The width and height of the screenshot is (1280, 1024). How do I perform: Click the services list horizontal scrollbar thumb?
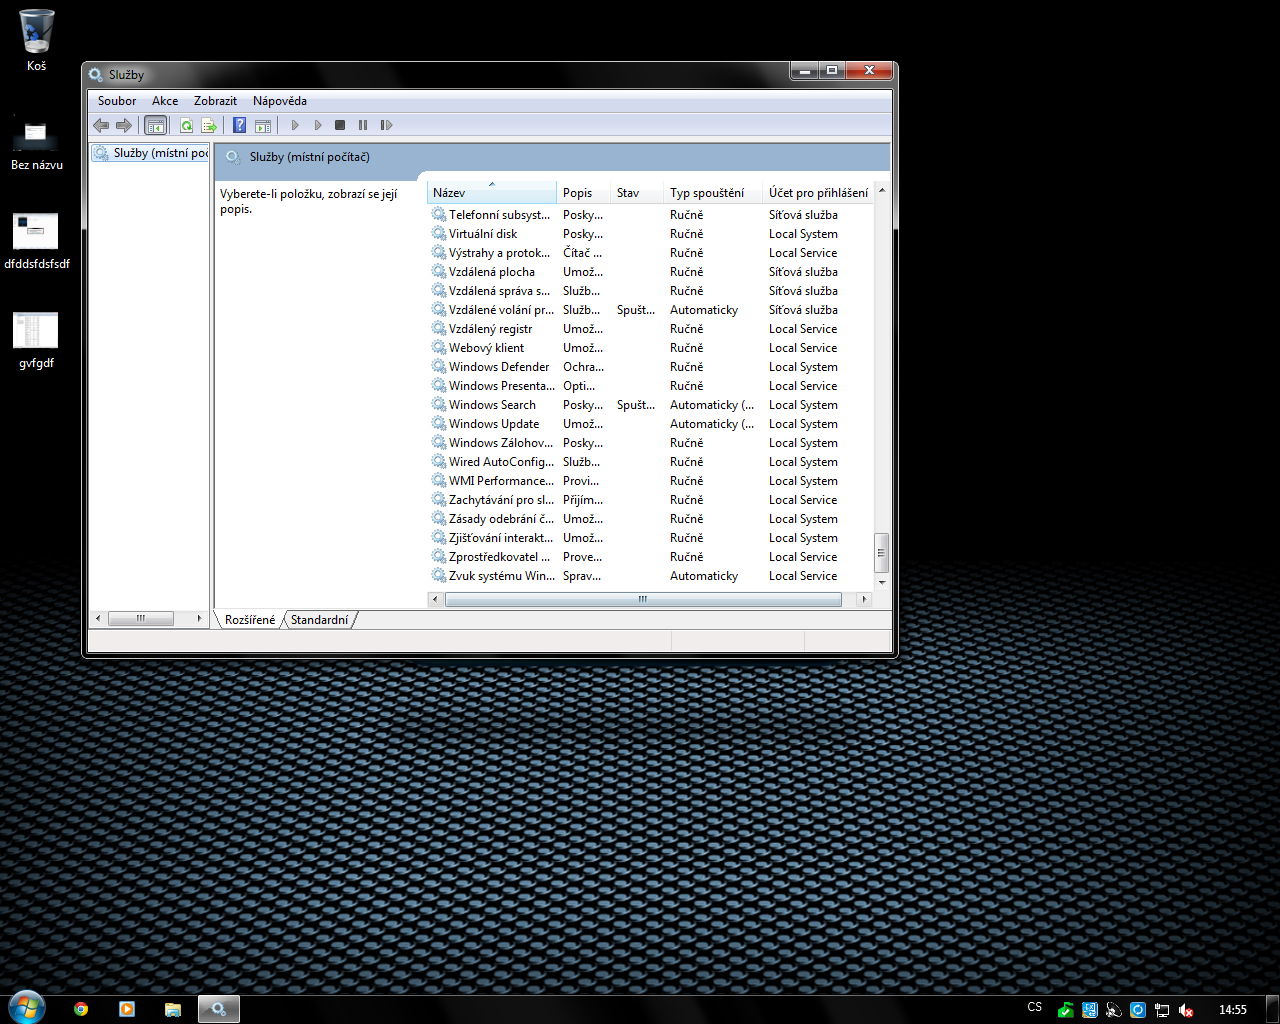tap(643, 599)
